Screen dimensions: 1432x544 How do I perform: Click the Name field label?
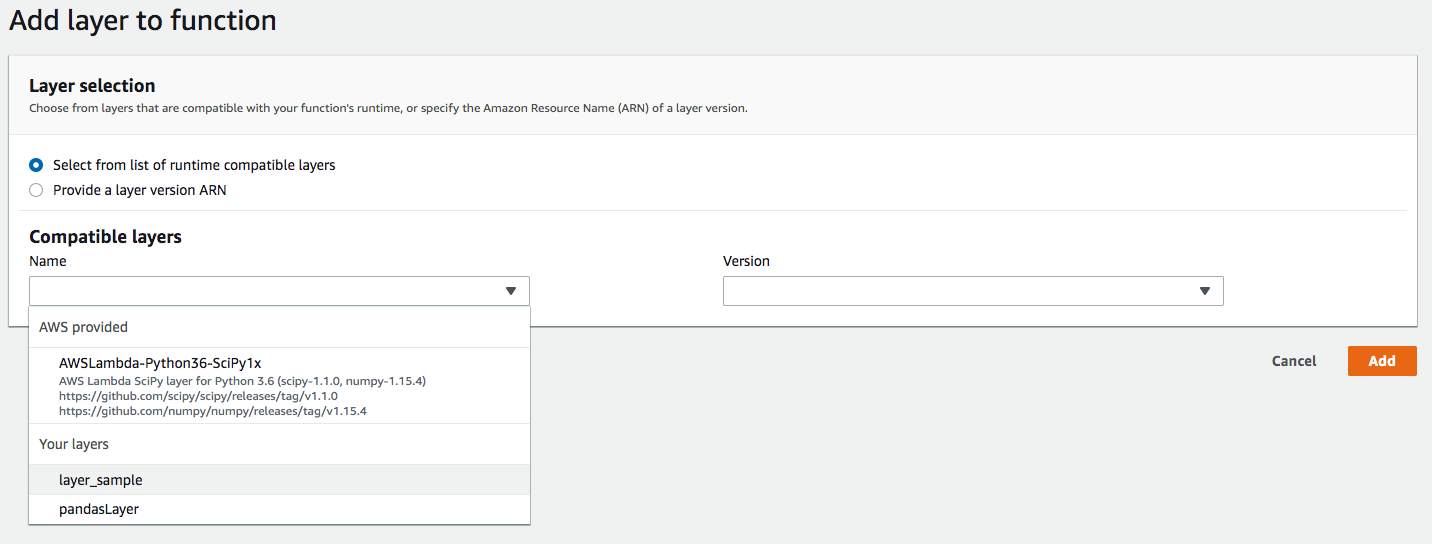[48, 261]
